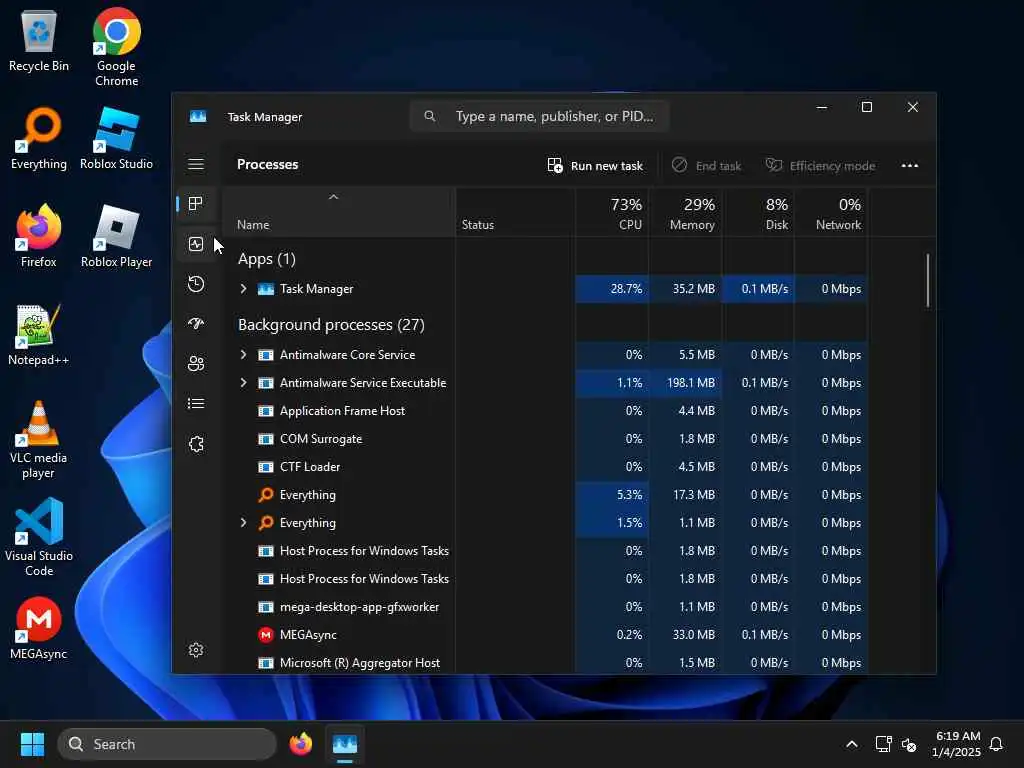Viewport: 1024px width, 768px height.
Task: Open the Windows Start button
Action: (32, 744)
